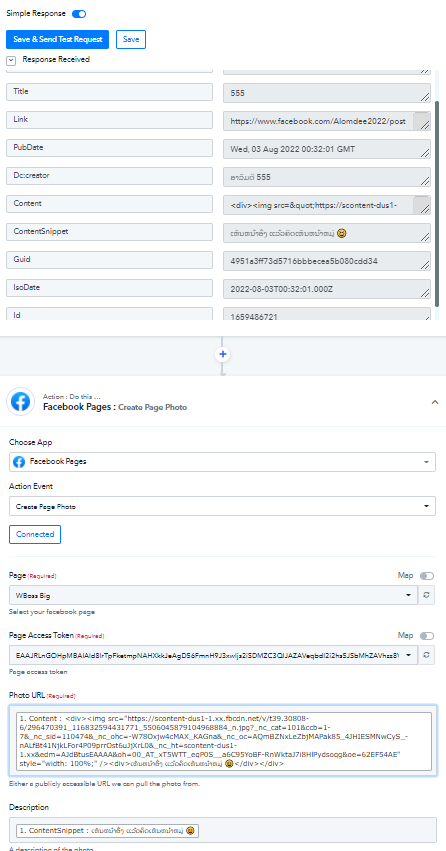The height and width of the screenshot is (851, 446).
Task: Refresh the Page field list
Action: pos(426,595)
